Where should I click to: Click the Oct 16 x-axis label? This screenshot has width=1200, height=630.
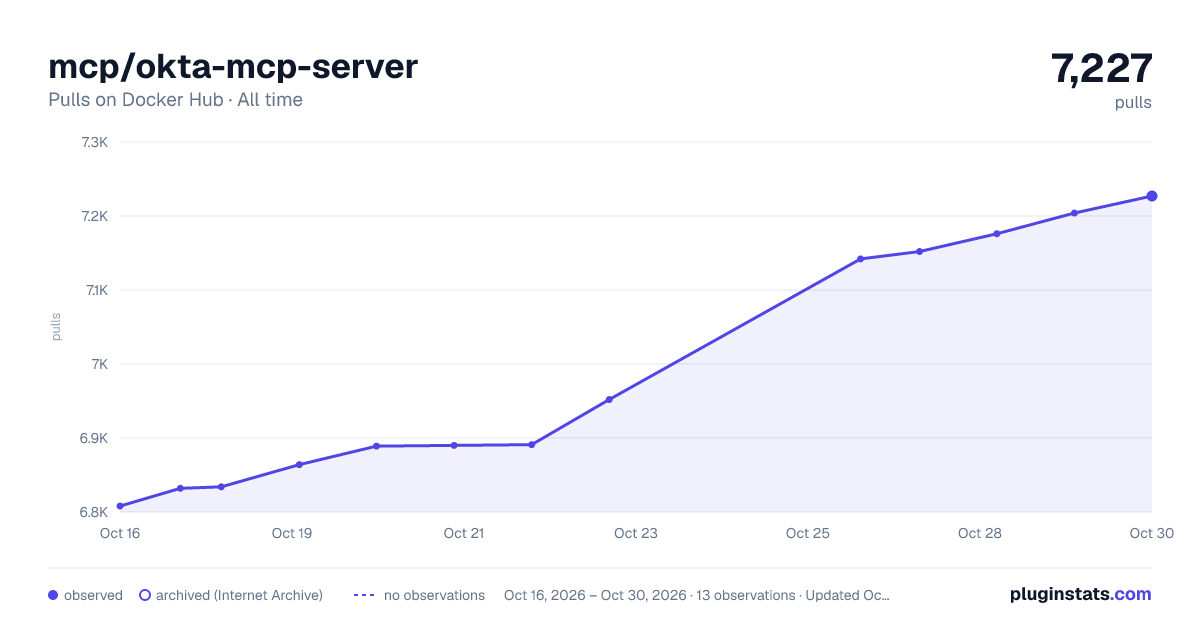pos(120,533)
